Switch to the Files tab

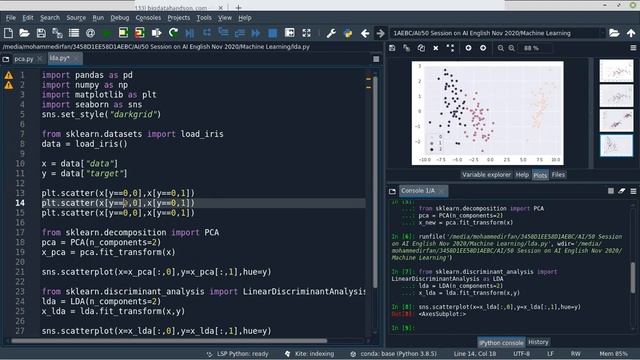(x=558, y=175)
